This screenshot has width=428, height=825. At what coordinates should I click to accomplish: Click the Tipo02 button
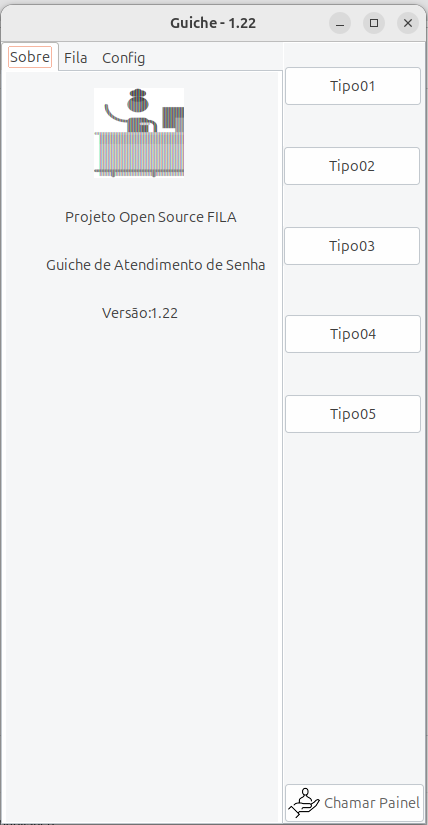(352, 166)
